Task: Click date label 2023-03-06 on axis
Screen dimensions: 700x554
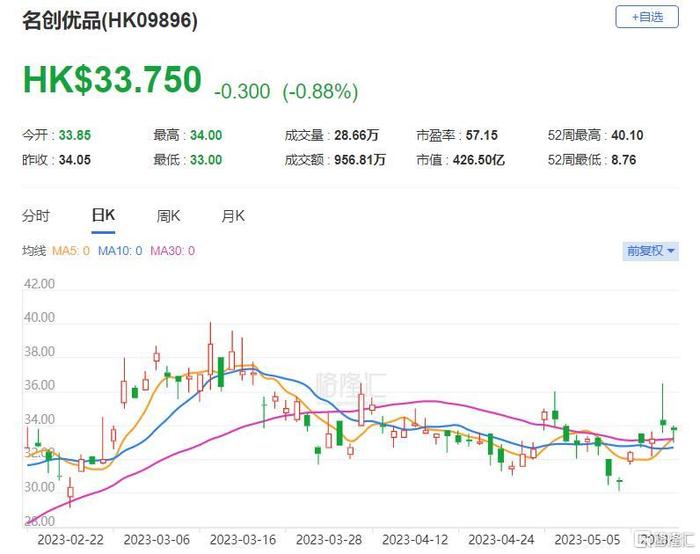Action: 157,540
